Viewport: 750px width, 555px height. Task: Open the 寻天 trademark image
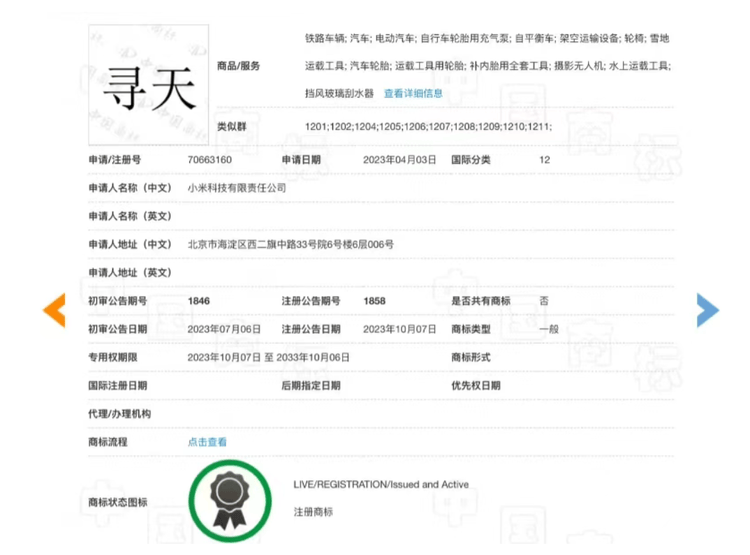(x=149, y=85)
